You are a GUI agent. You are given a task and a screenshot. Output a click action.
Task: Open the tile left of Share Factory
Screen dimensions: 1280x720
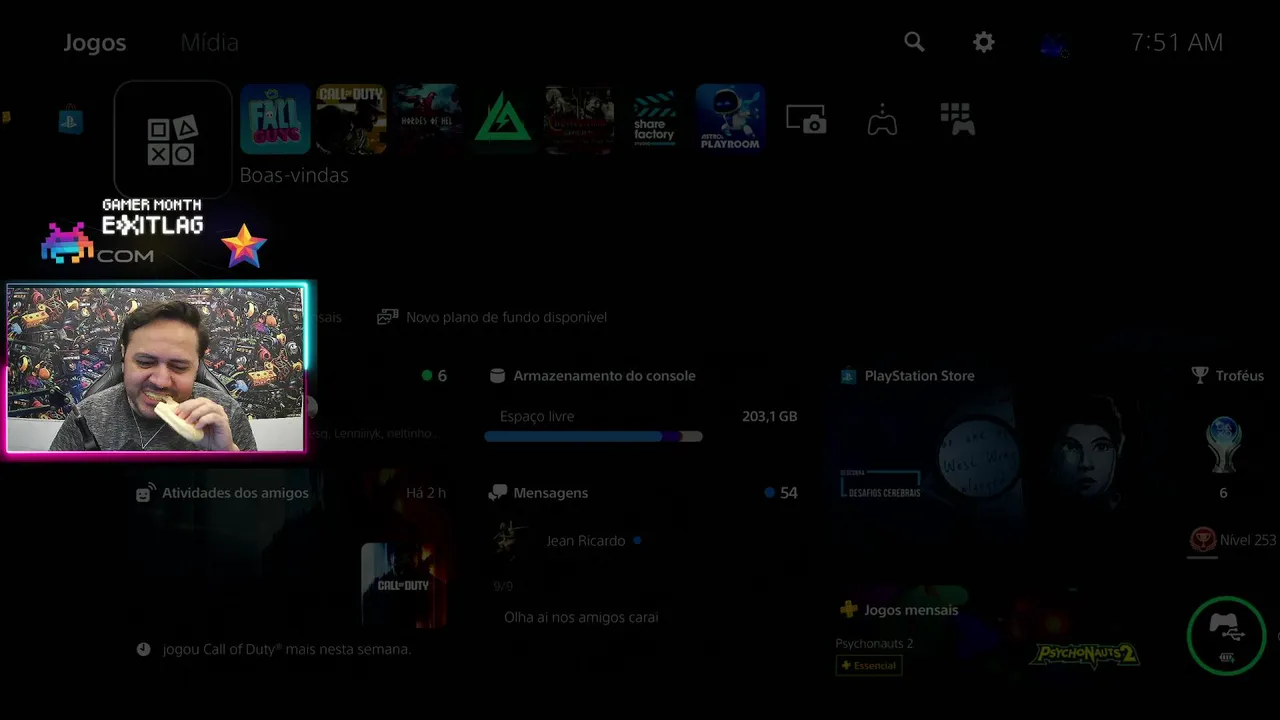click(579, 119)
